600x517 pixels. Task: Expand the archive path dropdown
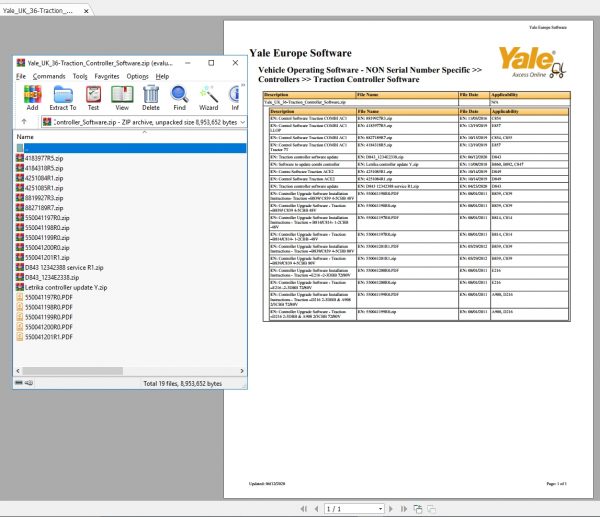coord(243,122)
